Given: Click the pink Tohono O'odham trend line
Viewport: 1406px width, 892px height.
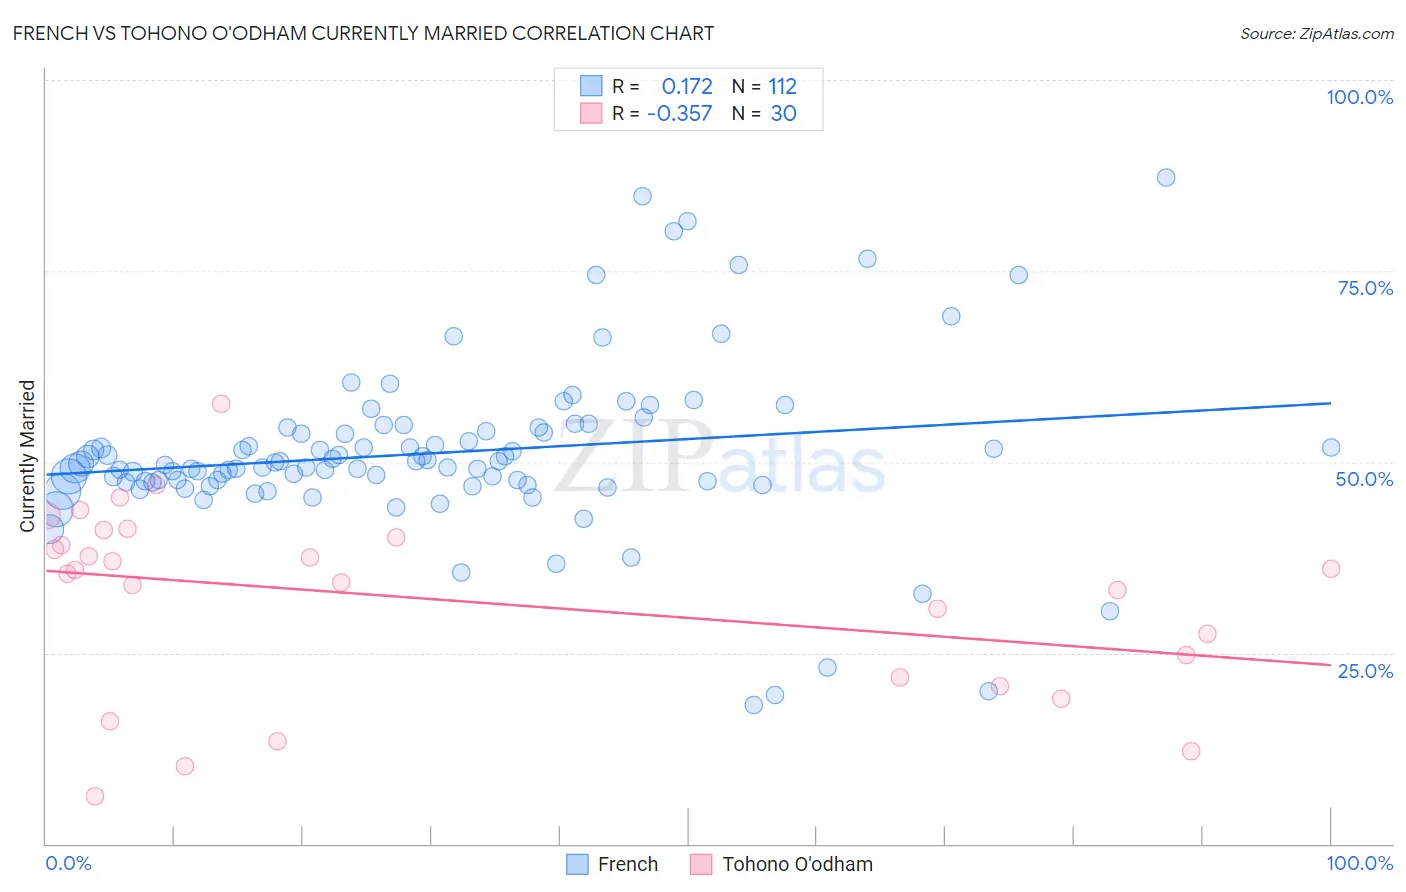Looking at the screenshot, I should (x=688, y=617).
